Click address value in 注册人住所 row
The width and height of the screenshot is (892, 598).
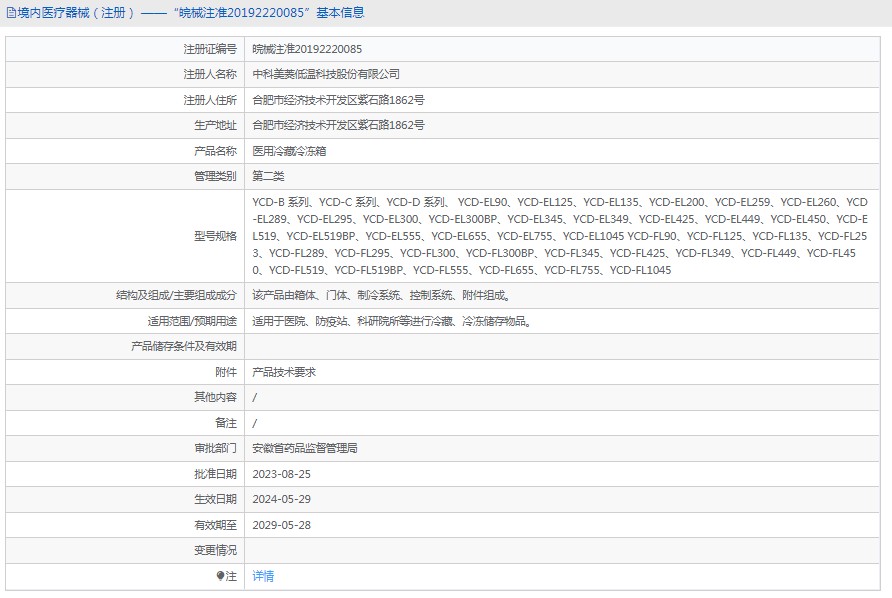338,100
